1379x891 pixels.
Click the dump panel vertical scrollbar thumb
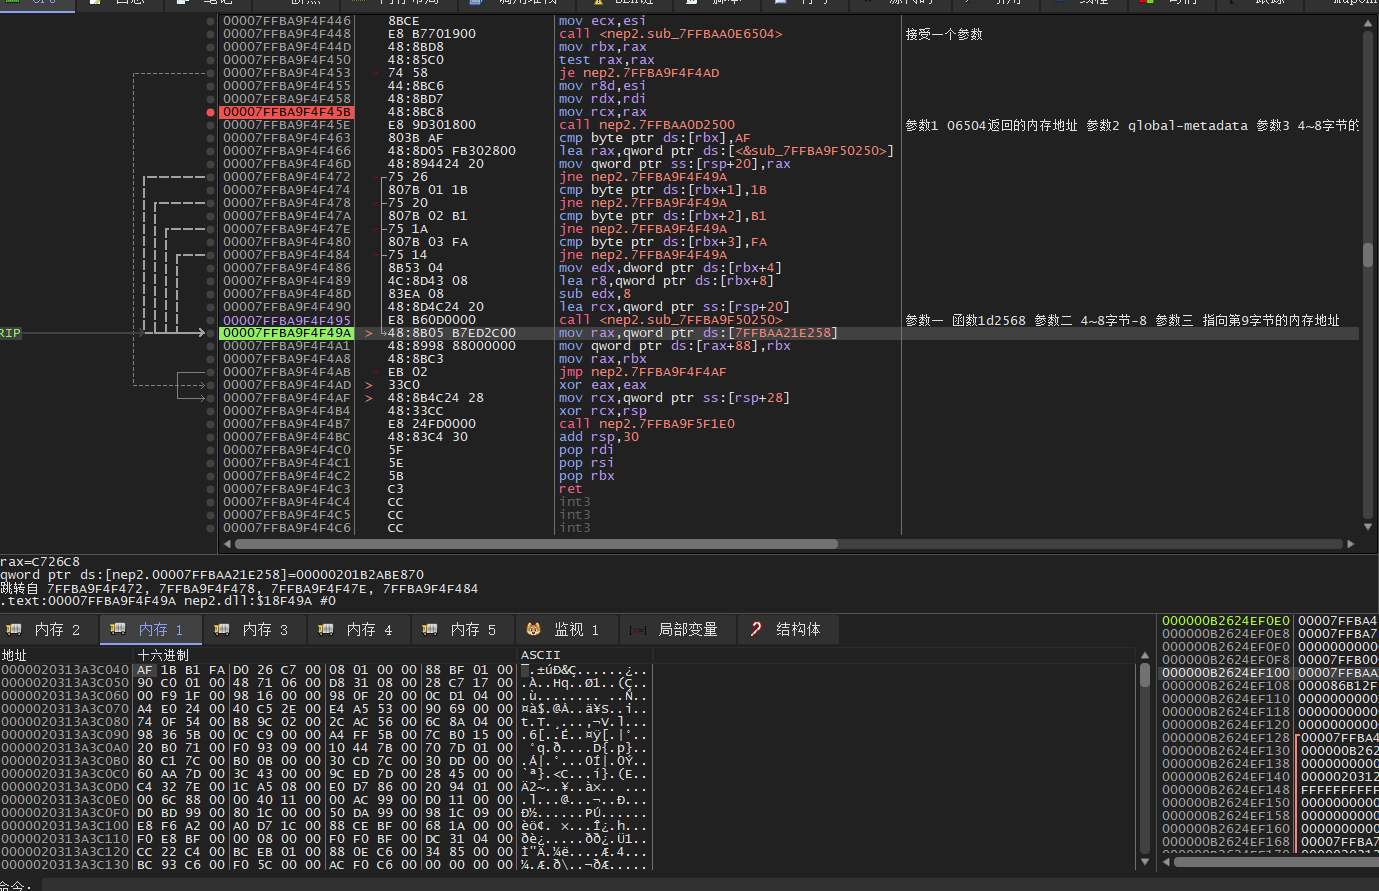tap(1145, 675)
